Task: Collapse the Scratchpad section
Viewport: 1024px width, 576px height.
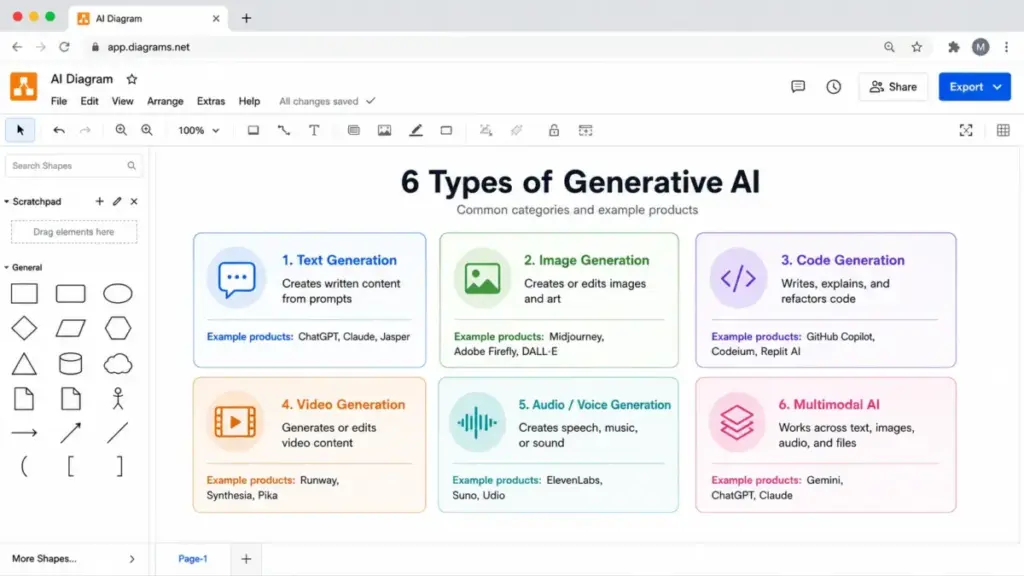Action: [x=7, y=201]
